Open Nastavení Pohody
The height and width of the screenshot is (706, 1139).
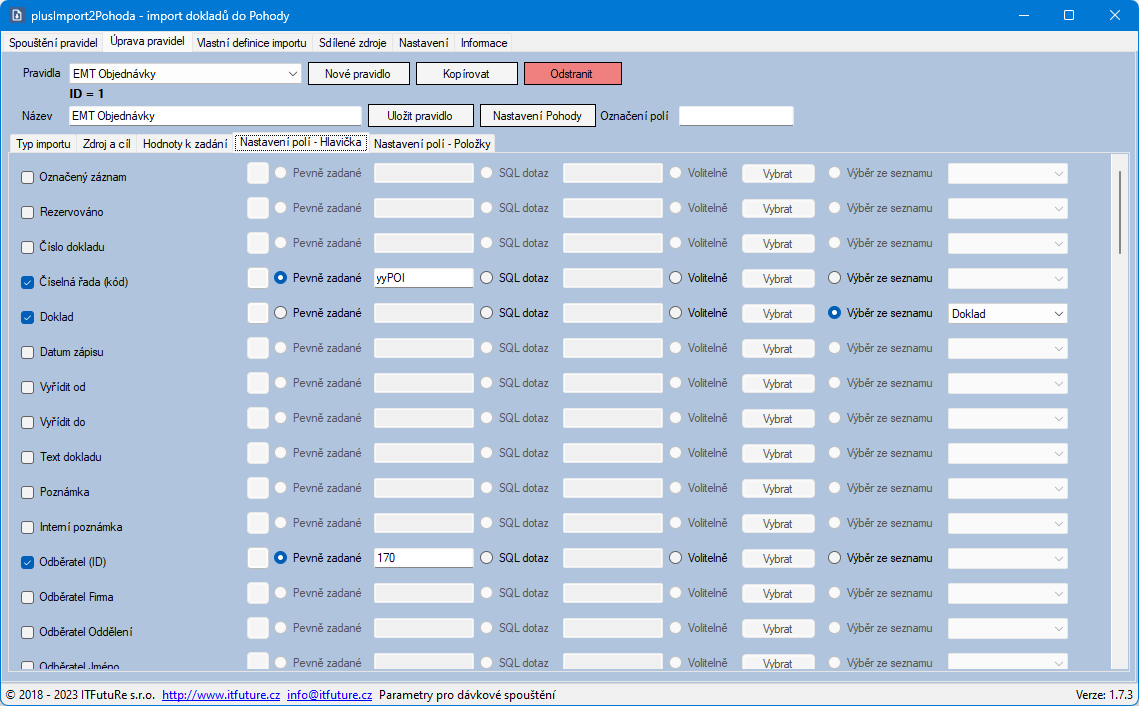point(538,115)
